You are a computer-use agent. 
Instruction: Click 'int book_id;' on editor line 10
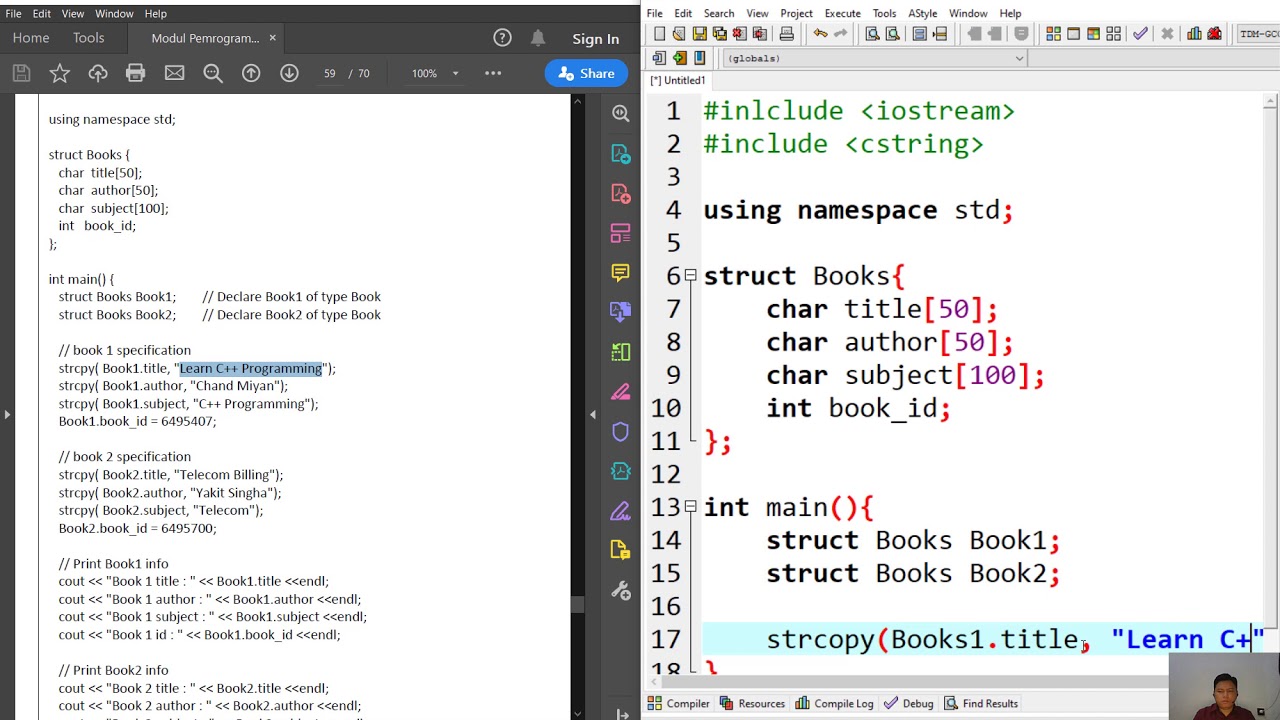tap(858, 408)
